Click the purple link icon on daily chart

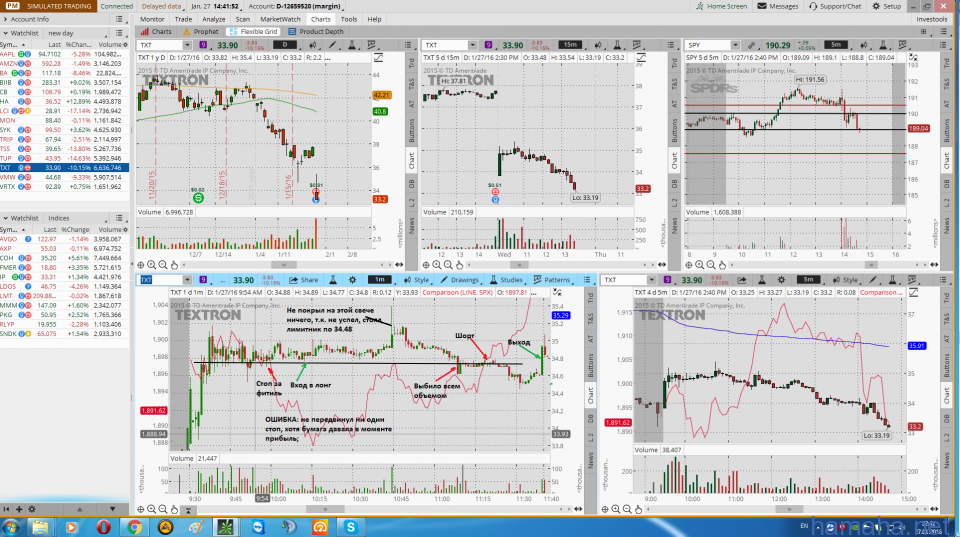203,45
